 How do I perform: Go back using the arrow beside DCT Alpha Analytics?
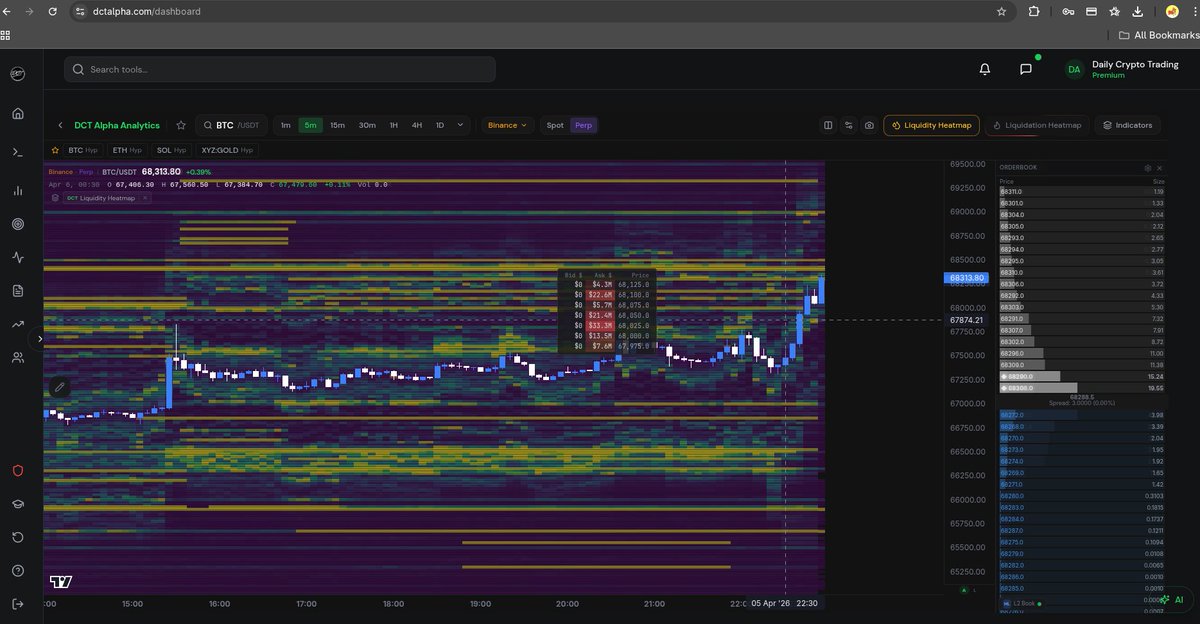point(60,125)
